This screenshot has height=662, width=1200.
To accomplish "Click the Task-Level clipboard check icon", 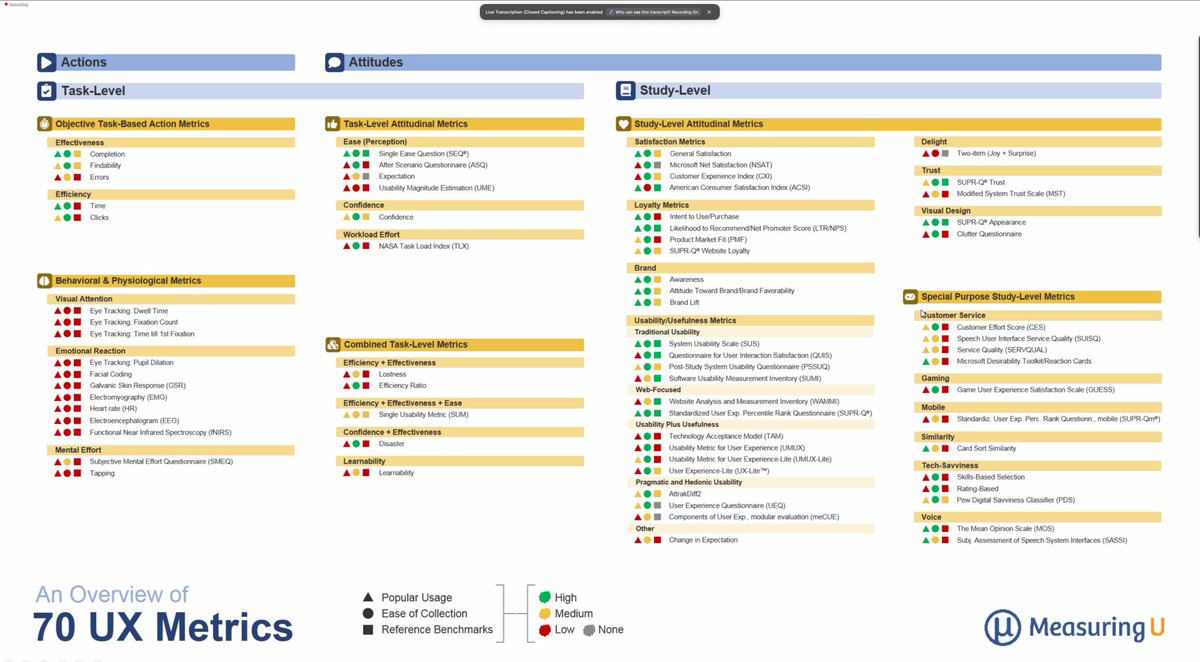I will pos(46,90).
